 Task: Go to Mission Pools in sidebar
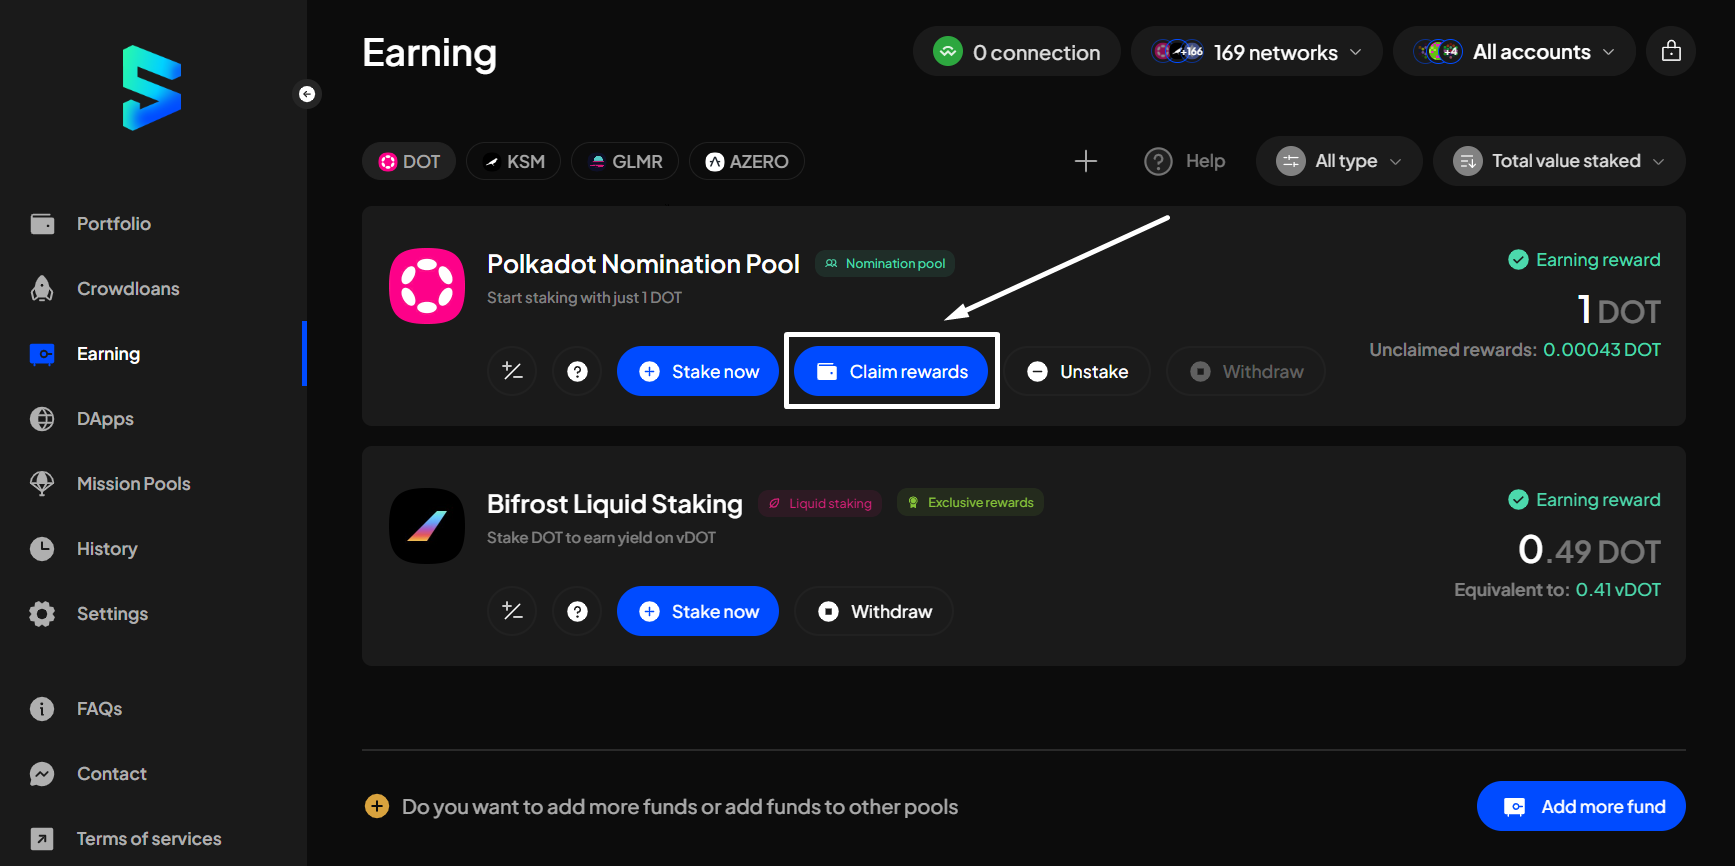[133, 484]
